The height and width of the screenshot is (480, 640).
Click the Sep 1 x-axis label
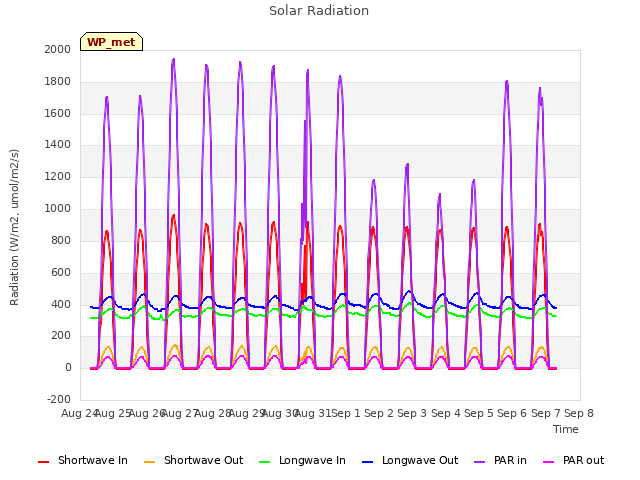(x=346, y=413)
